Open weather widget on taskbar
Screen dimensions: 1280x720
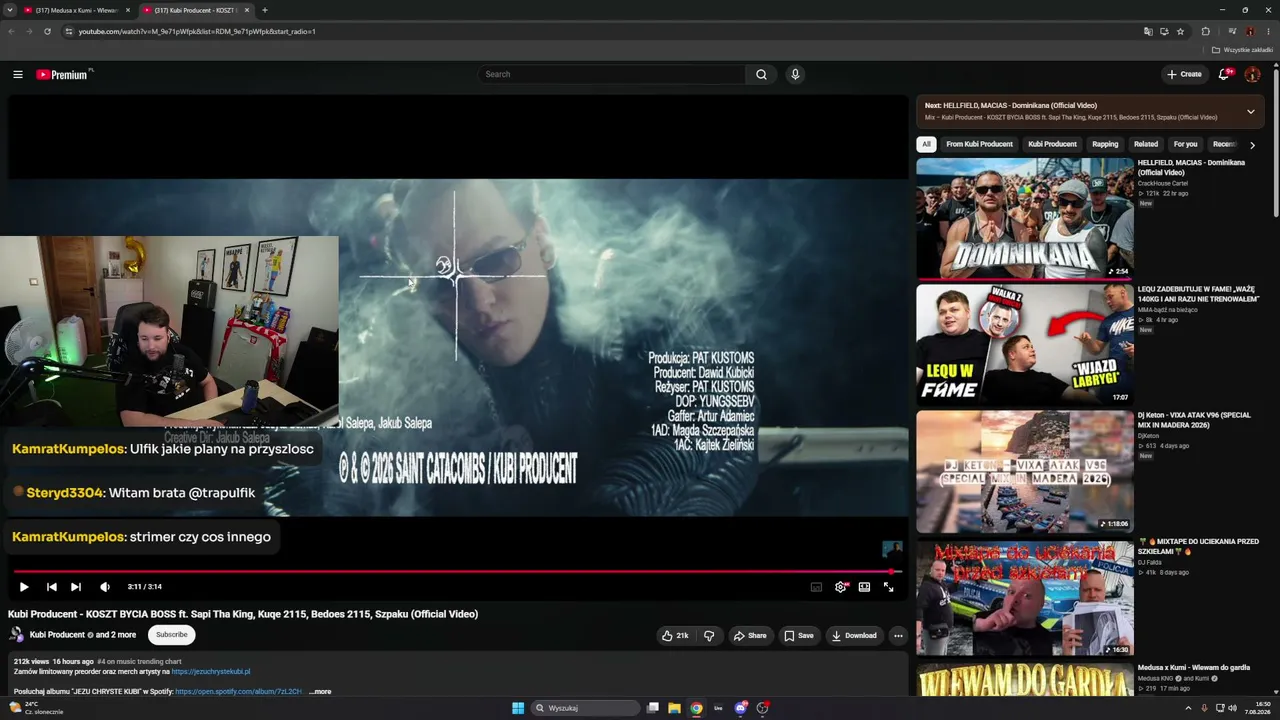[x=35, y=708]
